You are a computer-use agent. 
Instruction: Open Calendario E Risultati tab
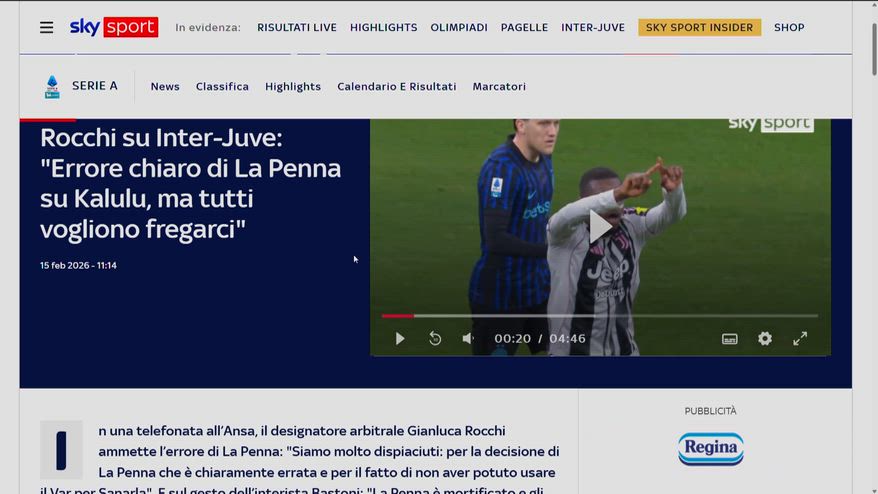(396, 87)
